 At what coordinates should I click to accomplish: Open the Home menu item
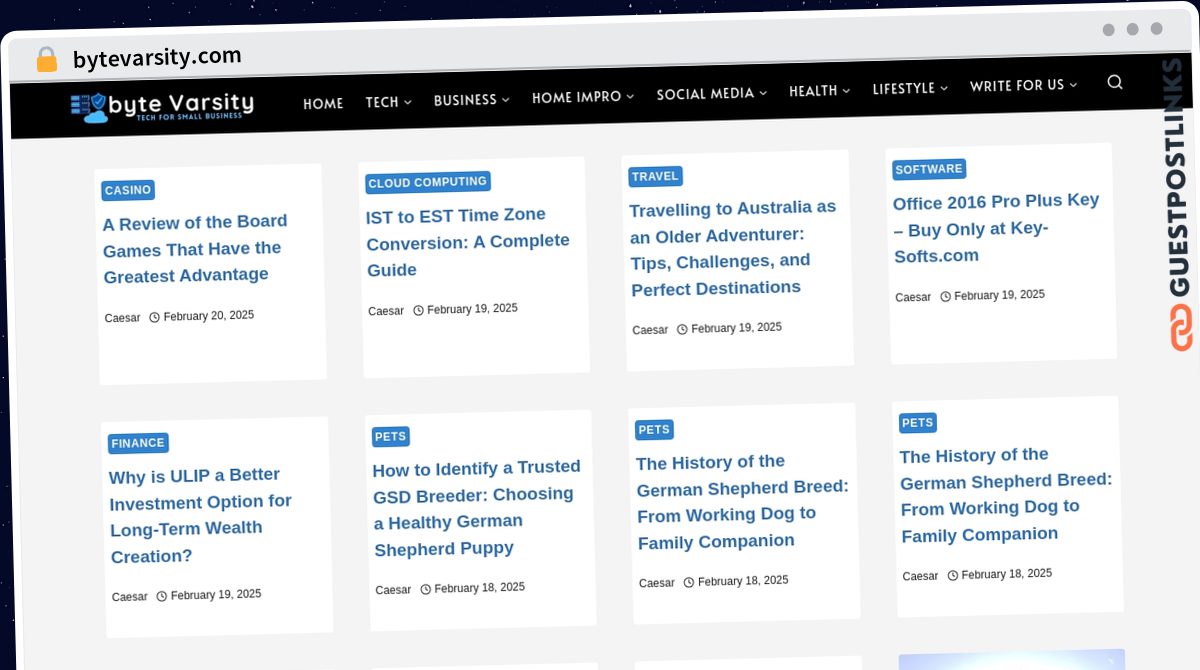[323, 104]
